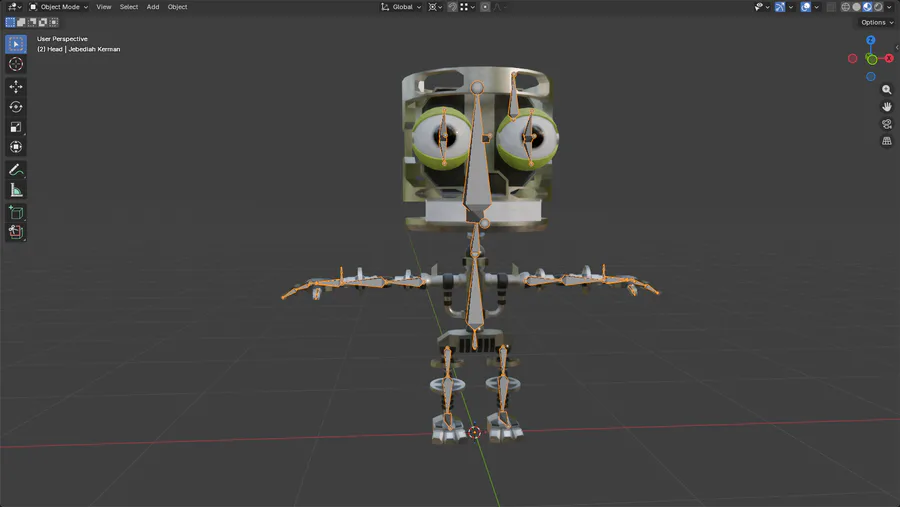Expand the gizmo options arrow
Image resolution: width=900 pixels, height=507 pixels.
tap(791, 7)
